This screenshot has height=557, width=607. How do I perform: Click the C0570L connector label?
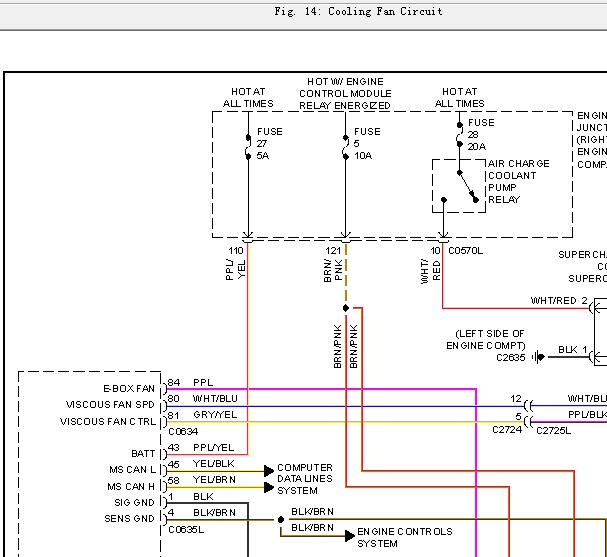point(465,251)
